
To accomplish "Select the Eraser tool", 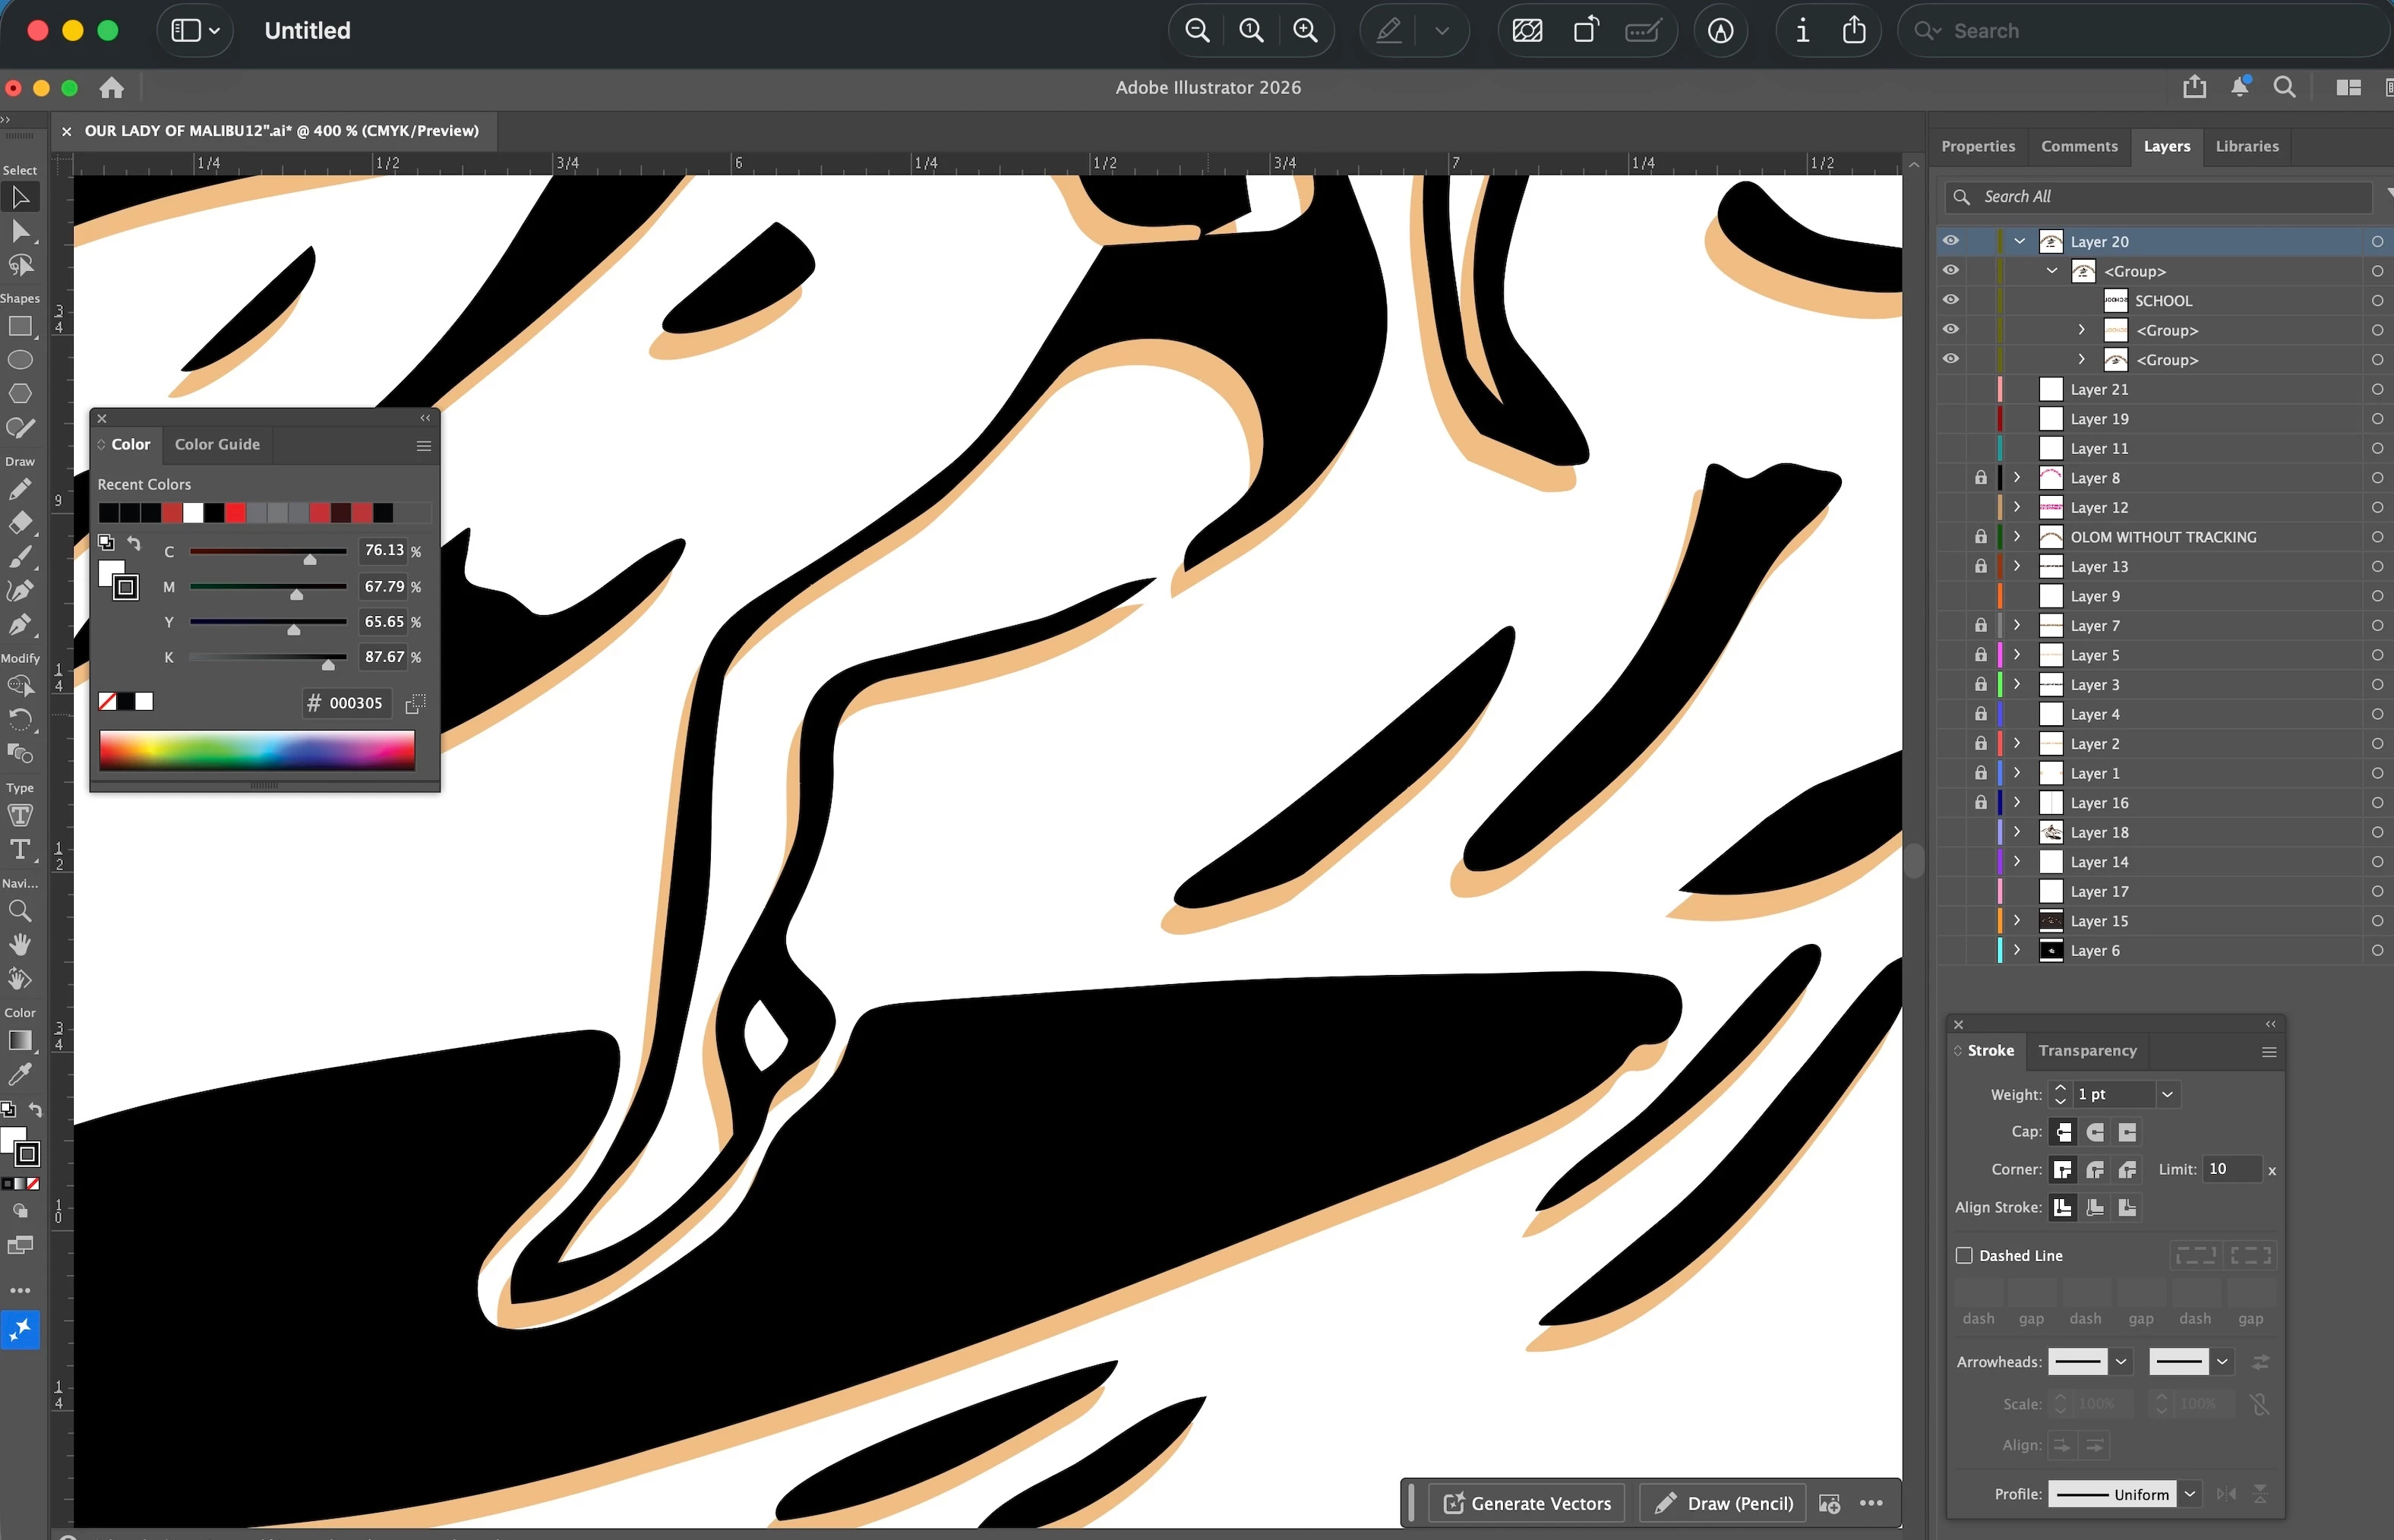I will [20, 522].
